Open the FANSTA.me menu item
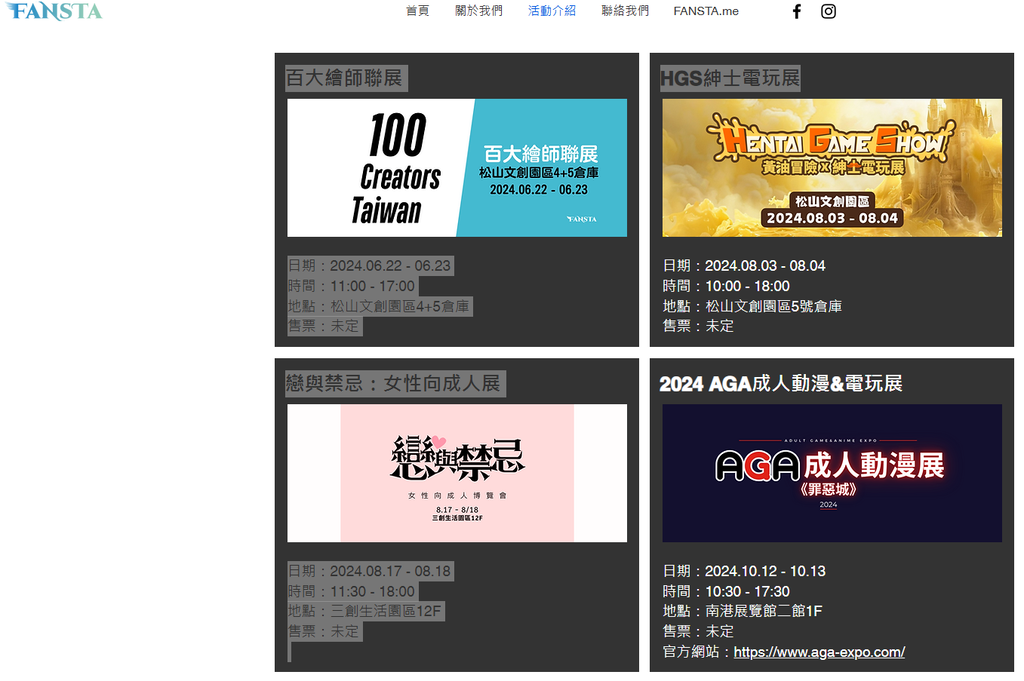This screenshot has width=1024, height=681. click(x=706, y=11)
